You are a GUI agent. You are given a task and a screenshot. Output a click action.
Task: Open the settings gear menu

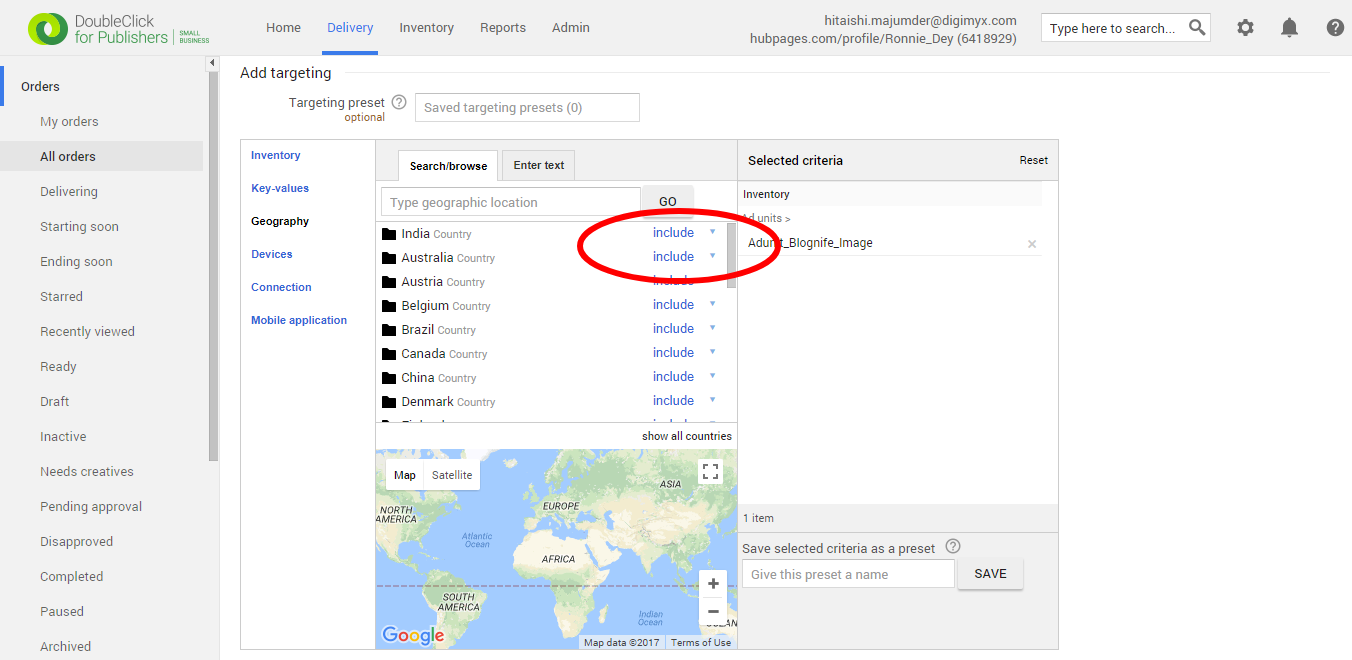click(1245, 28)
